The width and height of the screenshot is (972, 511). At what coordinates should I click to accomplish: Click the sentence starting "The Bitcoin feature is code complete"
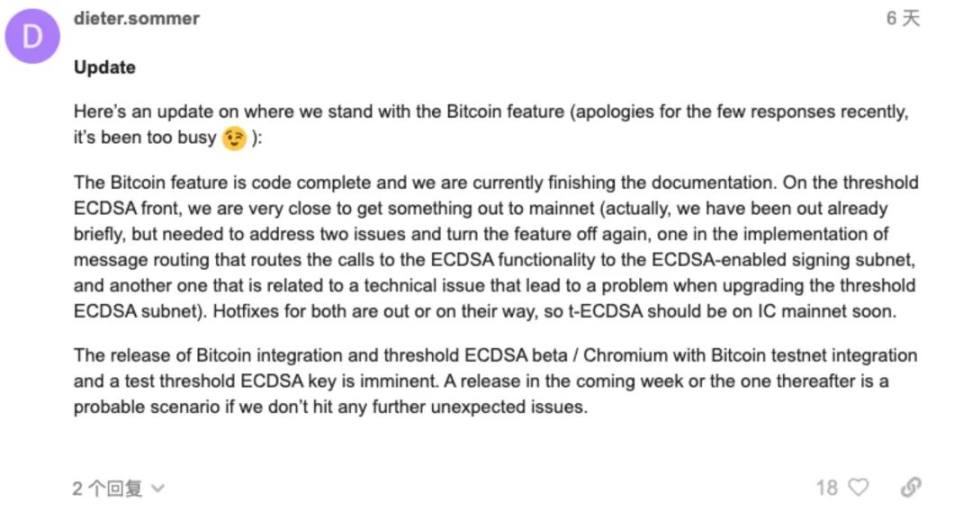[x=300, y=184]
